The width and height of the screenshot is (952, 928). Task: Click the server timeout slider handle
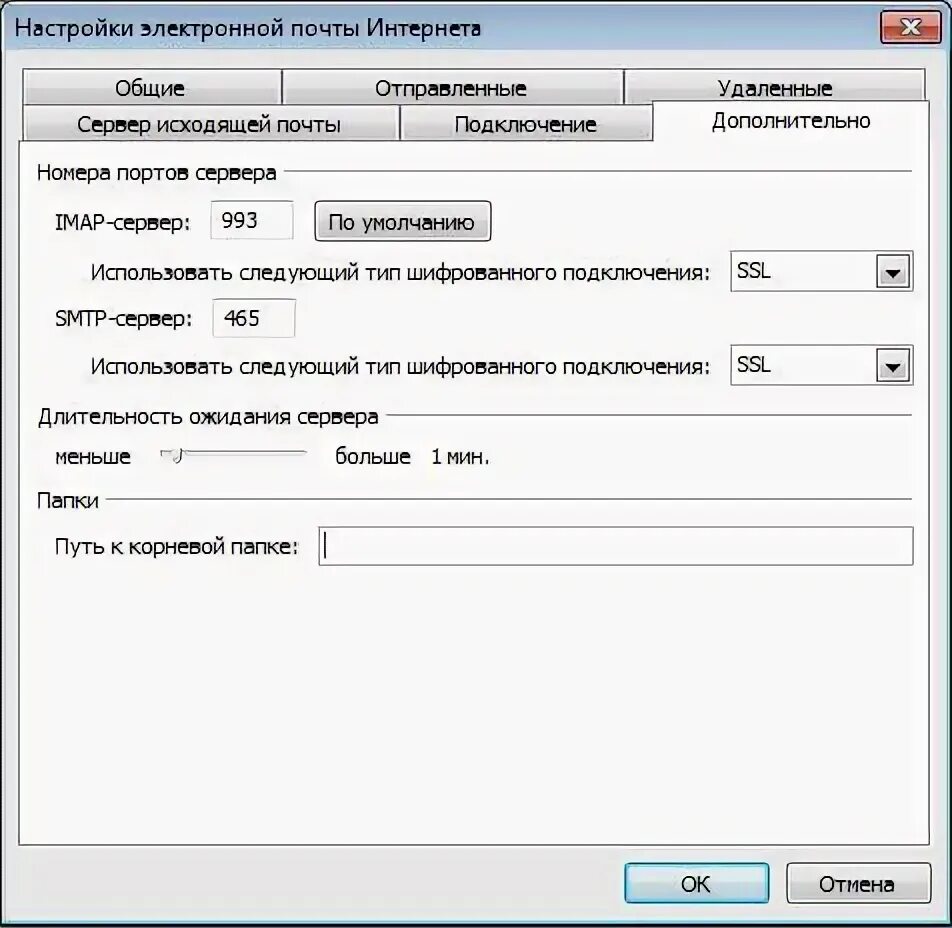pos(175,455)
